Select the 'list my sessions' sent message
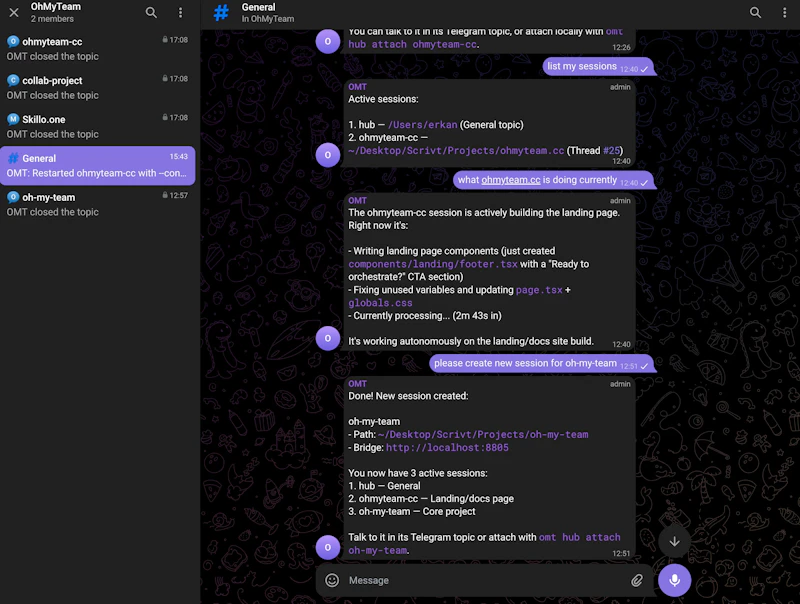This screenshot has width=800, height=604. click(x=597, y=67)
